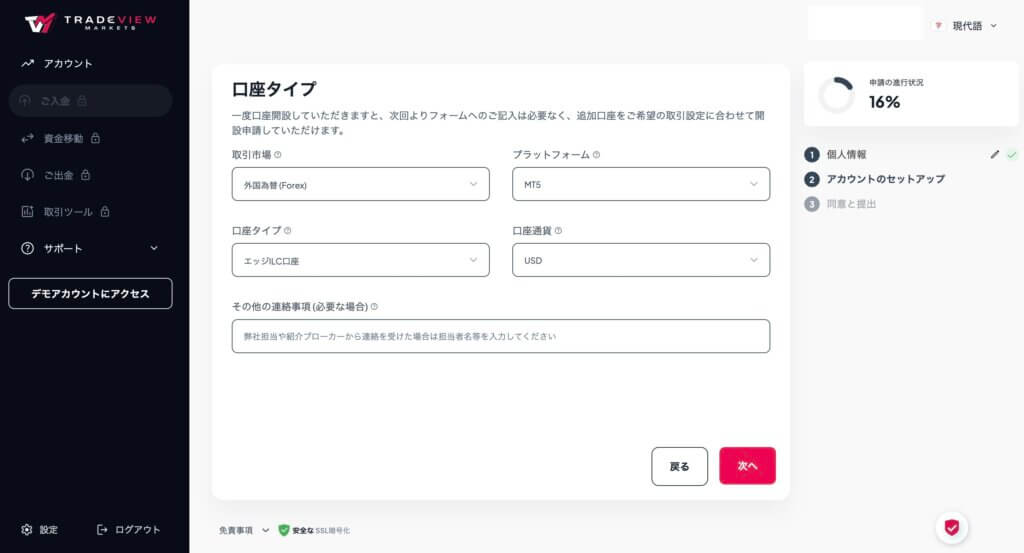This screenshot has width=1024, height=553.
Task: Open the 口座通貨 dropdown showing USD
Action: tap(641, 260)
